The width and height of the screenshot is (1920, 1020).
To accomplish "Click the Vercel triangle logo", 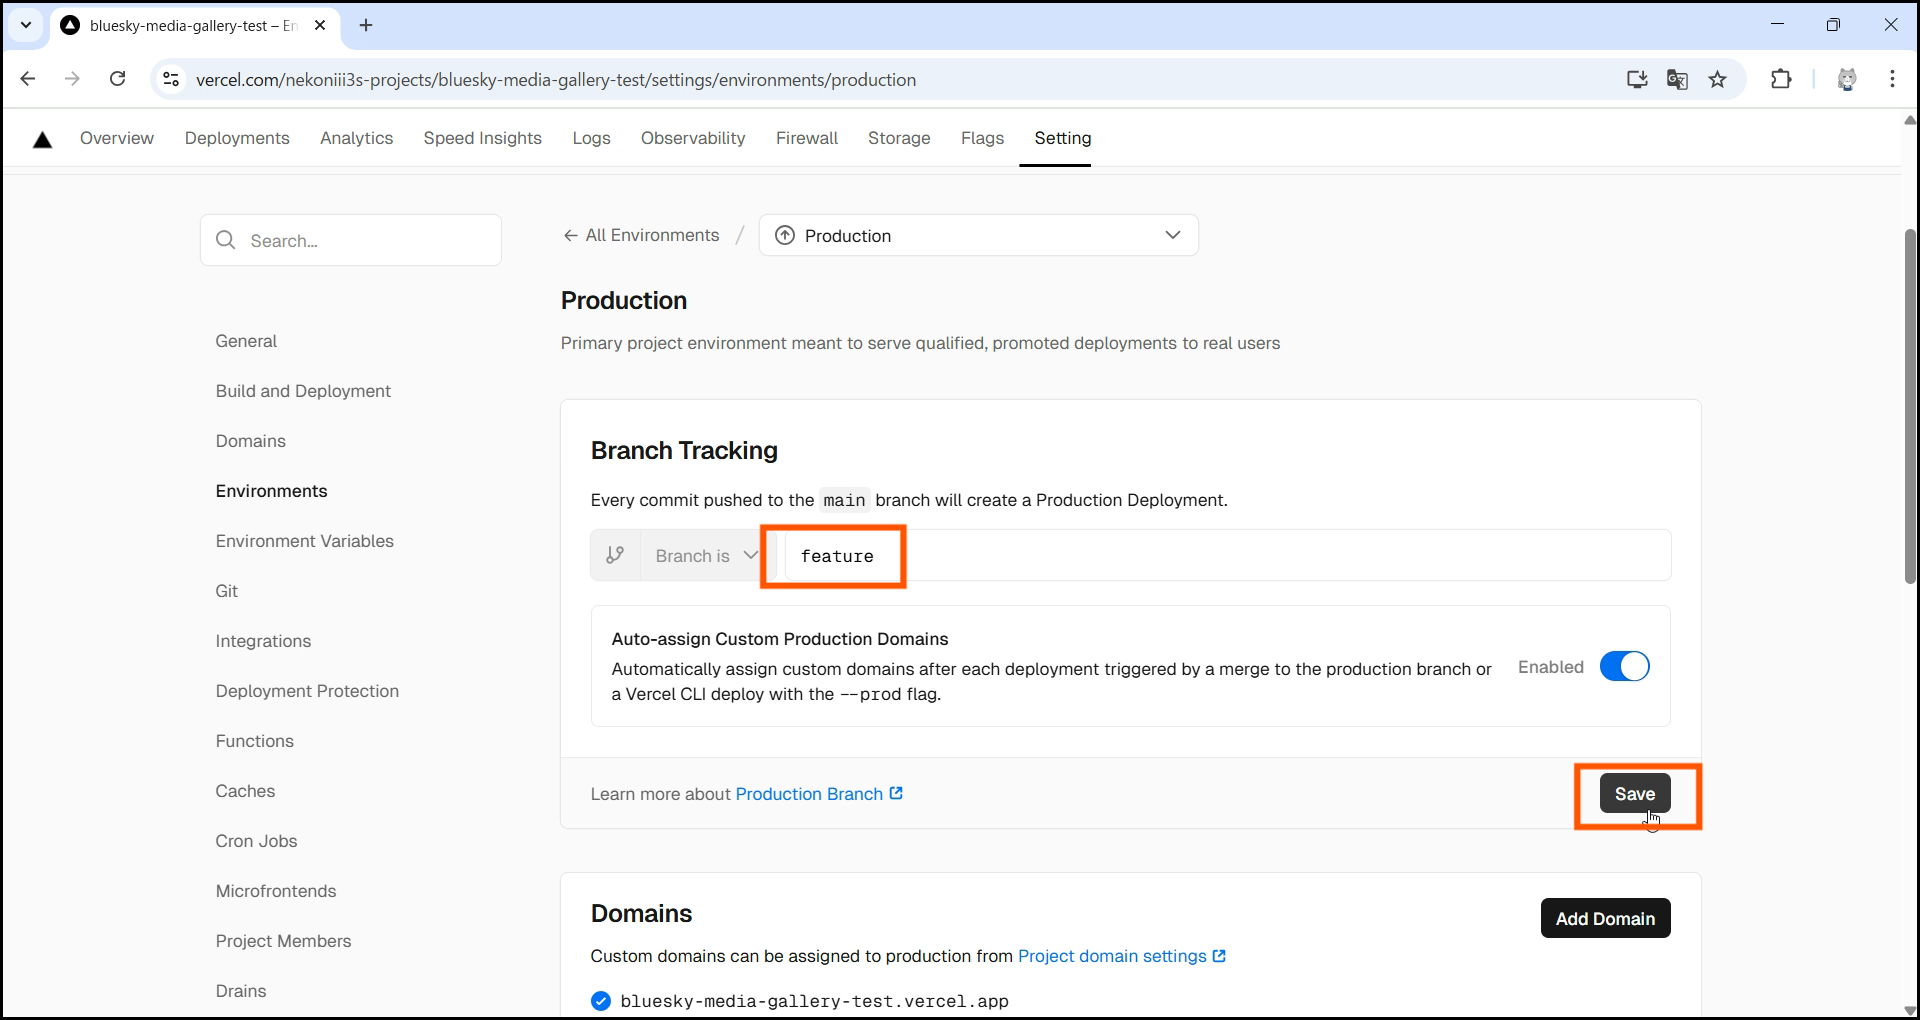I will click(x=42, y=140).
